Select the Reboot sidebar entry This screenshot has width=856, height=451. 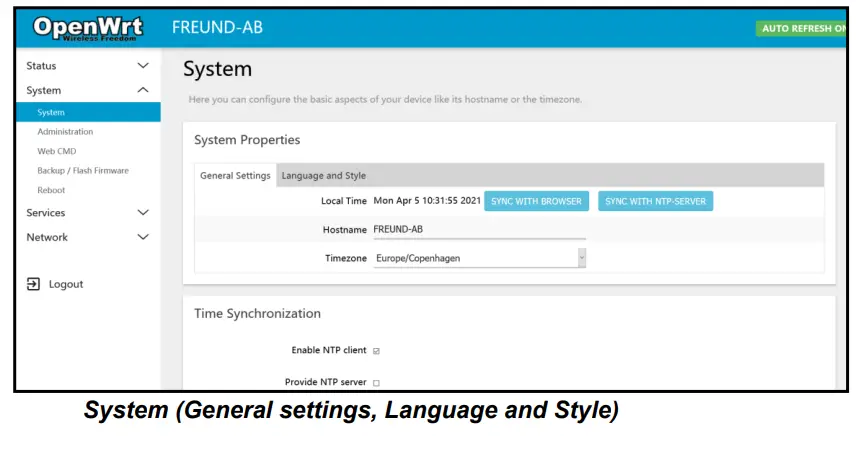click(51, 190)
